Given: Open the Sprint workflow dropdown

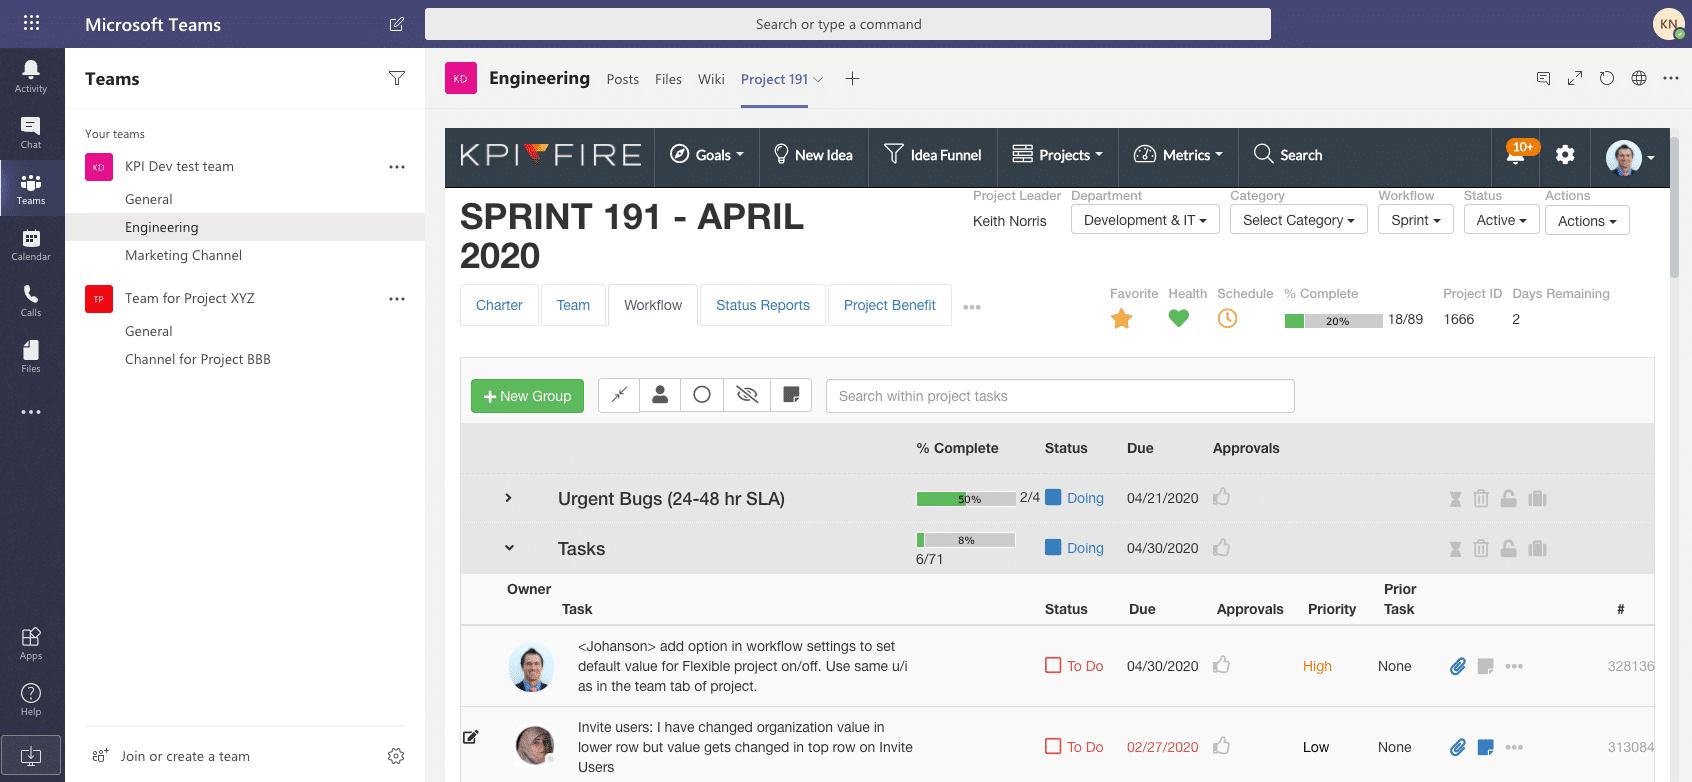Looking at the screenshot, I should (1416, 220).
